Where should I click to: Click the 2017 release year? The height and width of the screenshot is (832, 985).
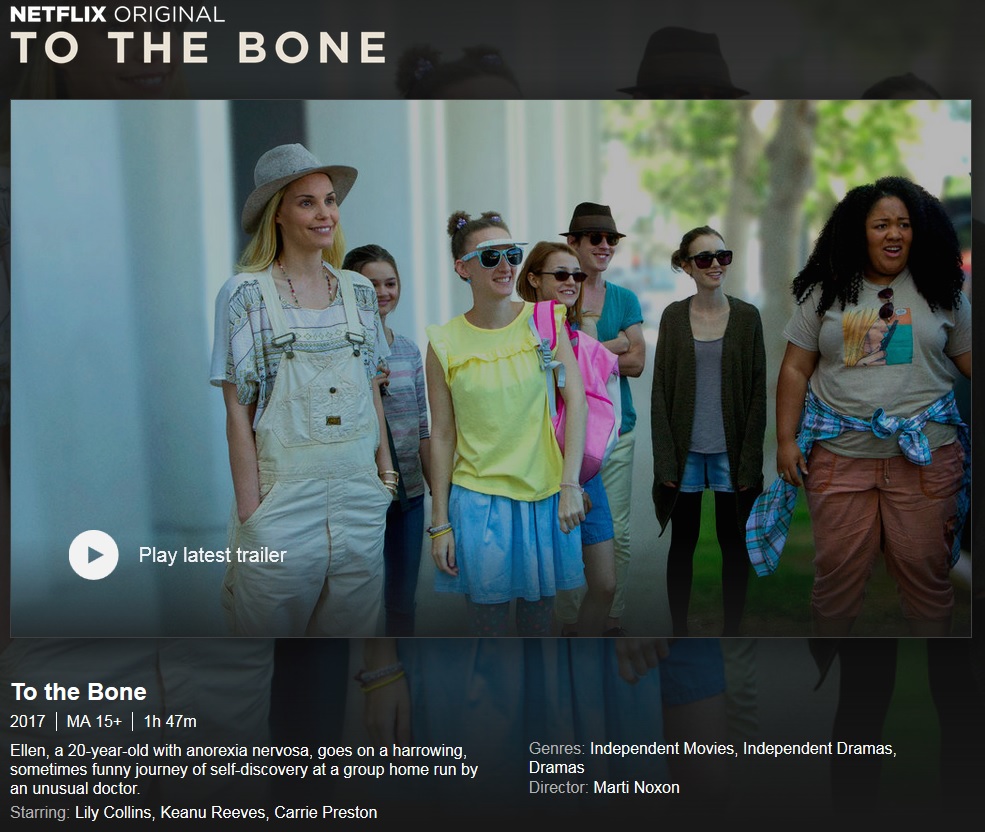[28, 721]
